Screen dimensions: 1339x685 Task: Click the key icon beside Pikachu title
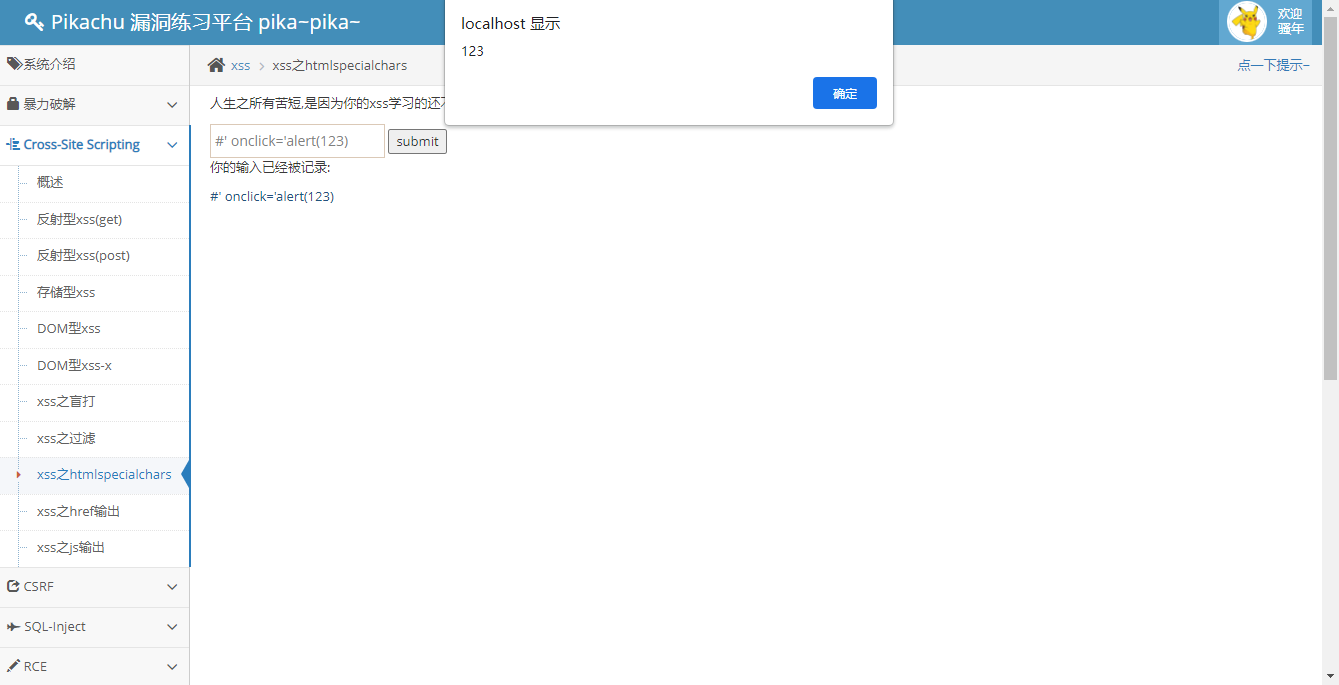coord(34,22)
